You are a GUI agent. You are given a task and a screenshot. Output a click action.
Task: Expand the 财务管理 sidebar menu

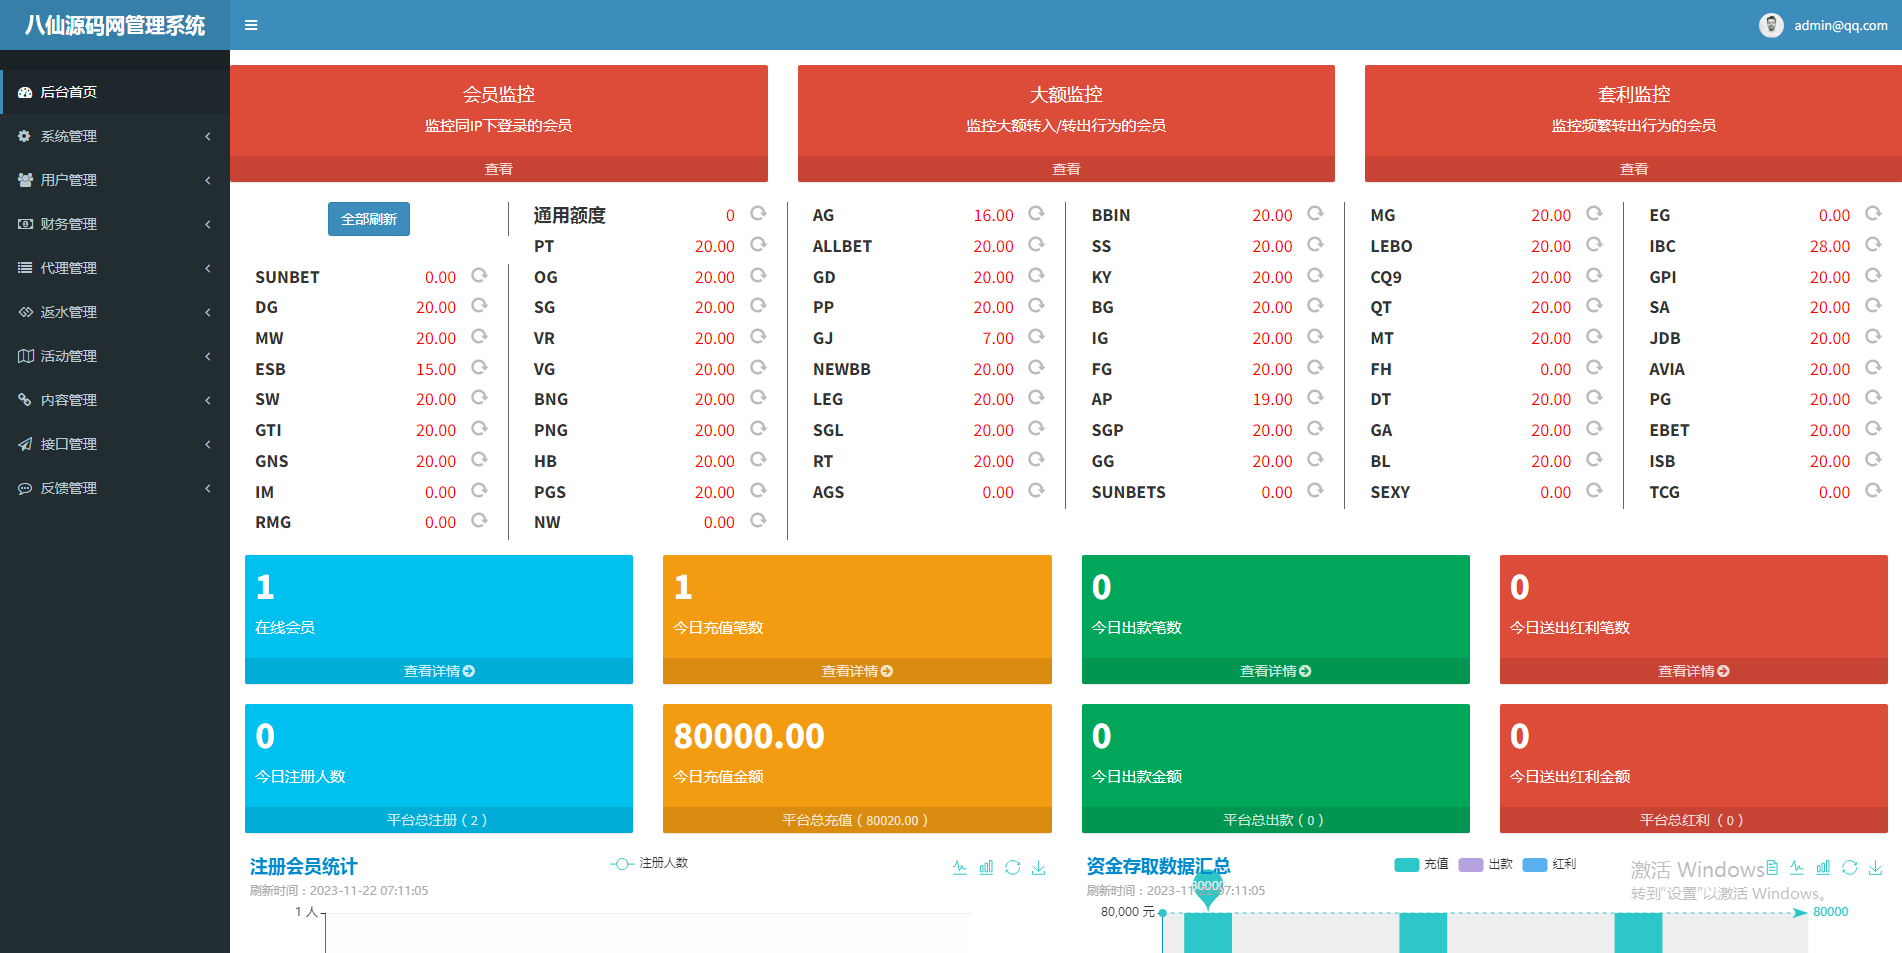click(x=115, y=224)
